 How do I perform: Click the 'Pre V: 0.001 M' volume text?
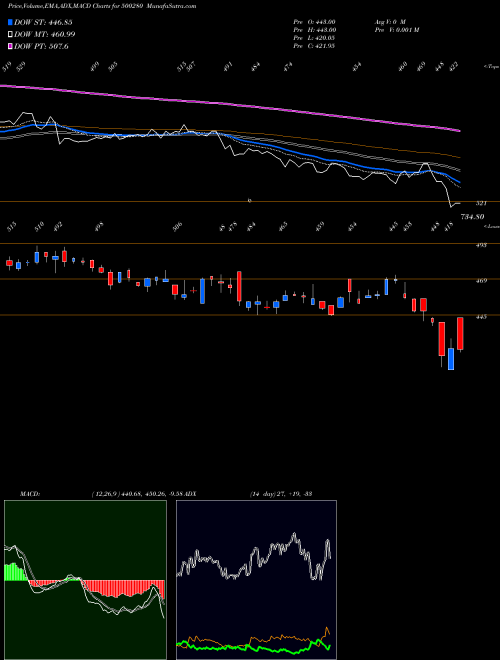click(x=397, y=30)
